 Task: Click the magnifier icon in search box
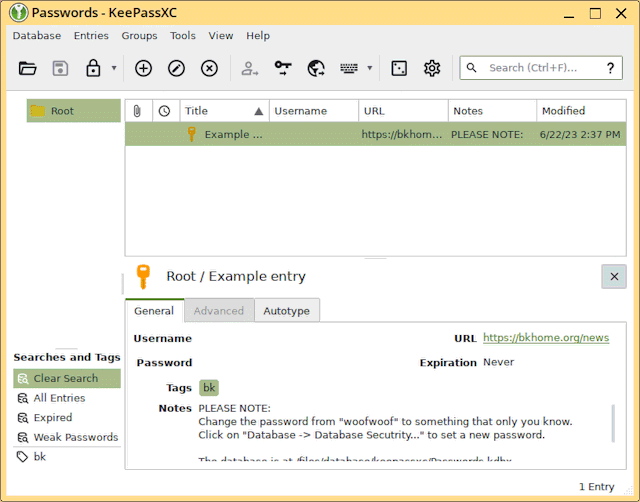471,68
